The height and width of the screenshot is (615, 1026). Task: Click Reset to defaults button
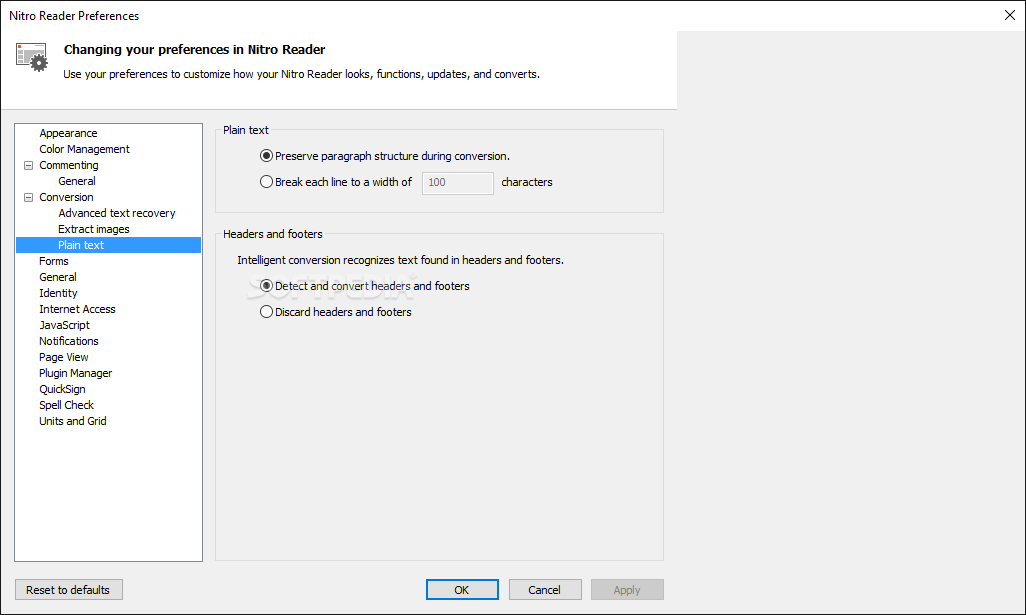point(69,590)
